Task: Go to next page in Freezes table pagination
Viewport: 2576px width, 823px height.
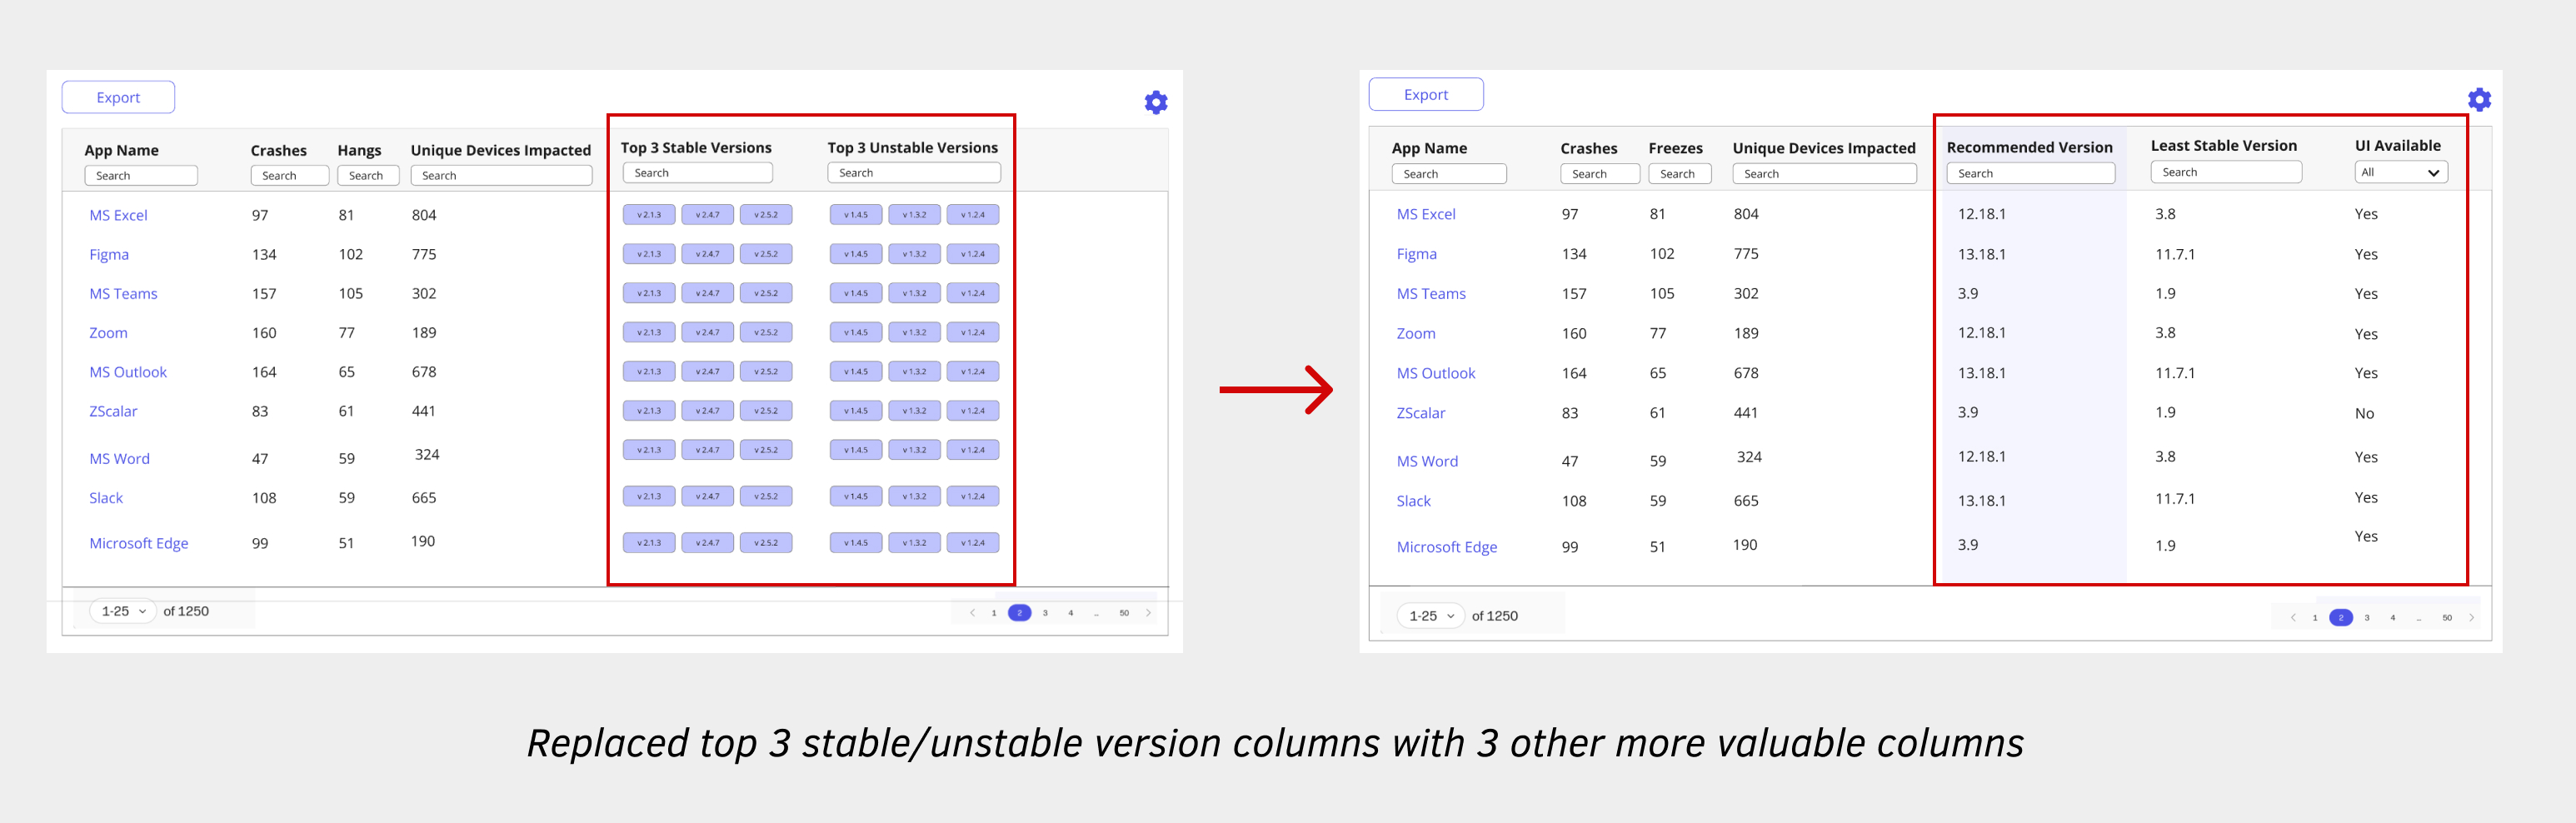Action: pyautogui.click(x=2471, y=618)
